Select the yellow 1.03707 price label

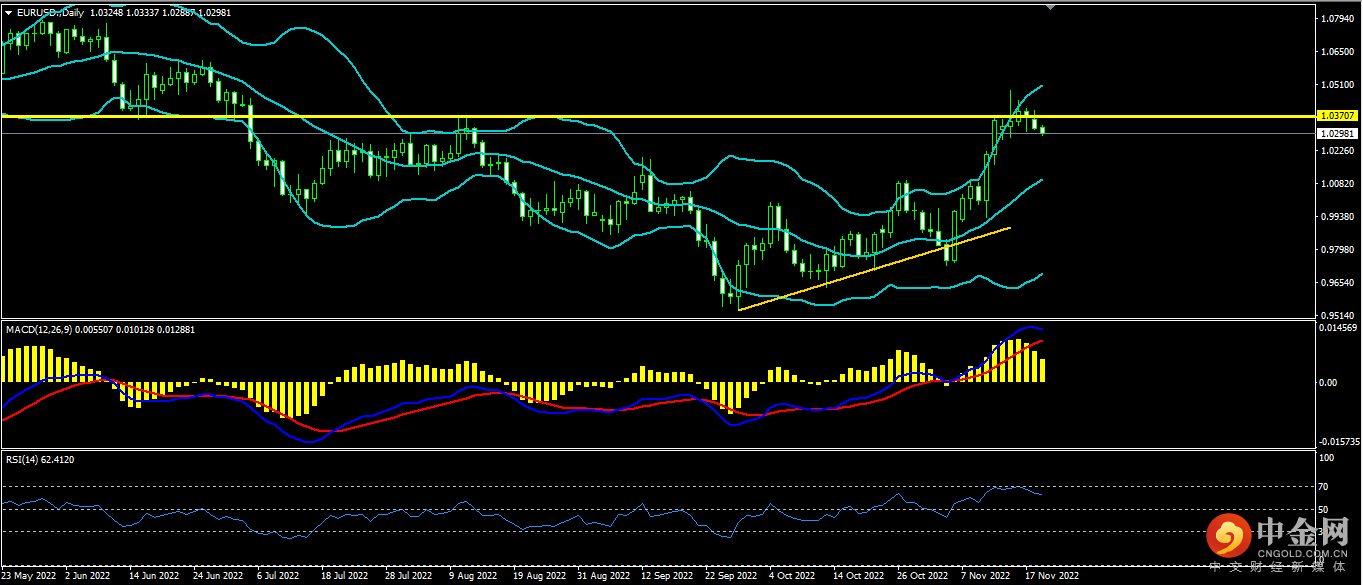1337,117
